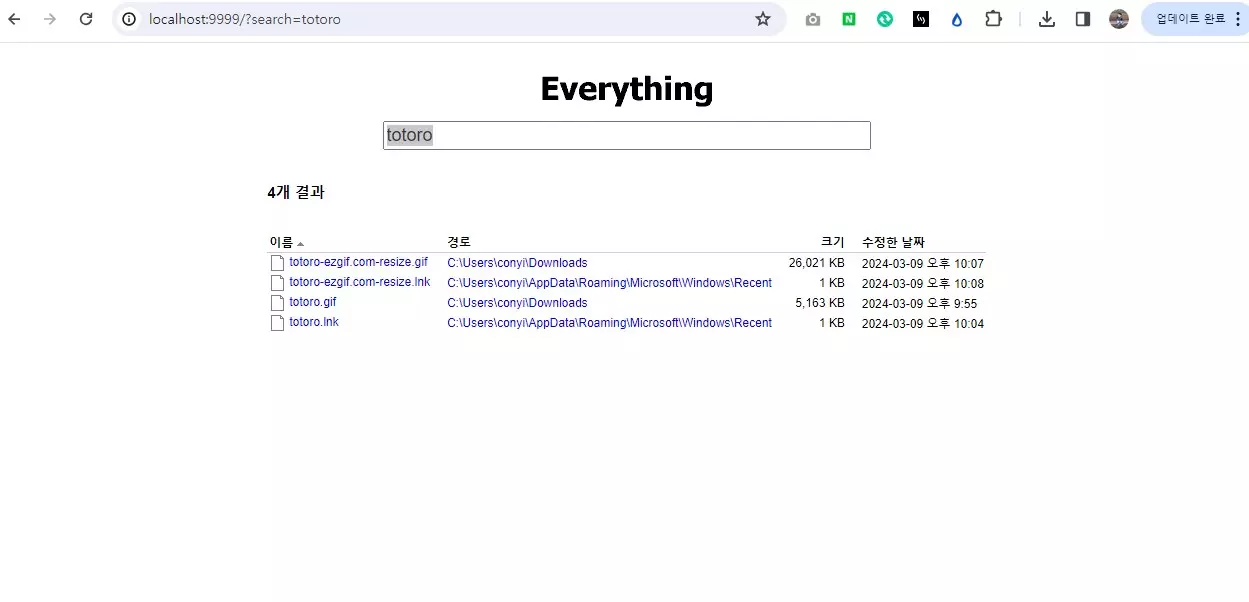Show browser downloads
This screenshot has width=1249, height=602.
click(1047, 19)
